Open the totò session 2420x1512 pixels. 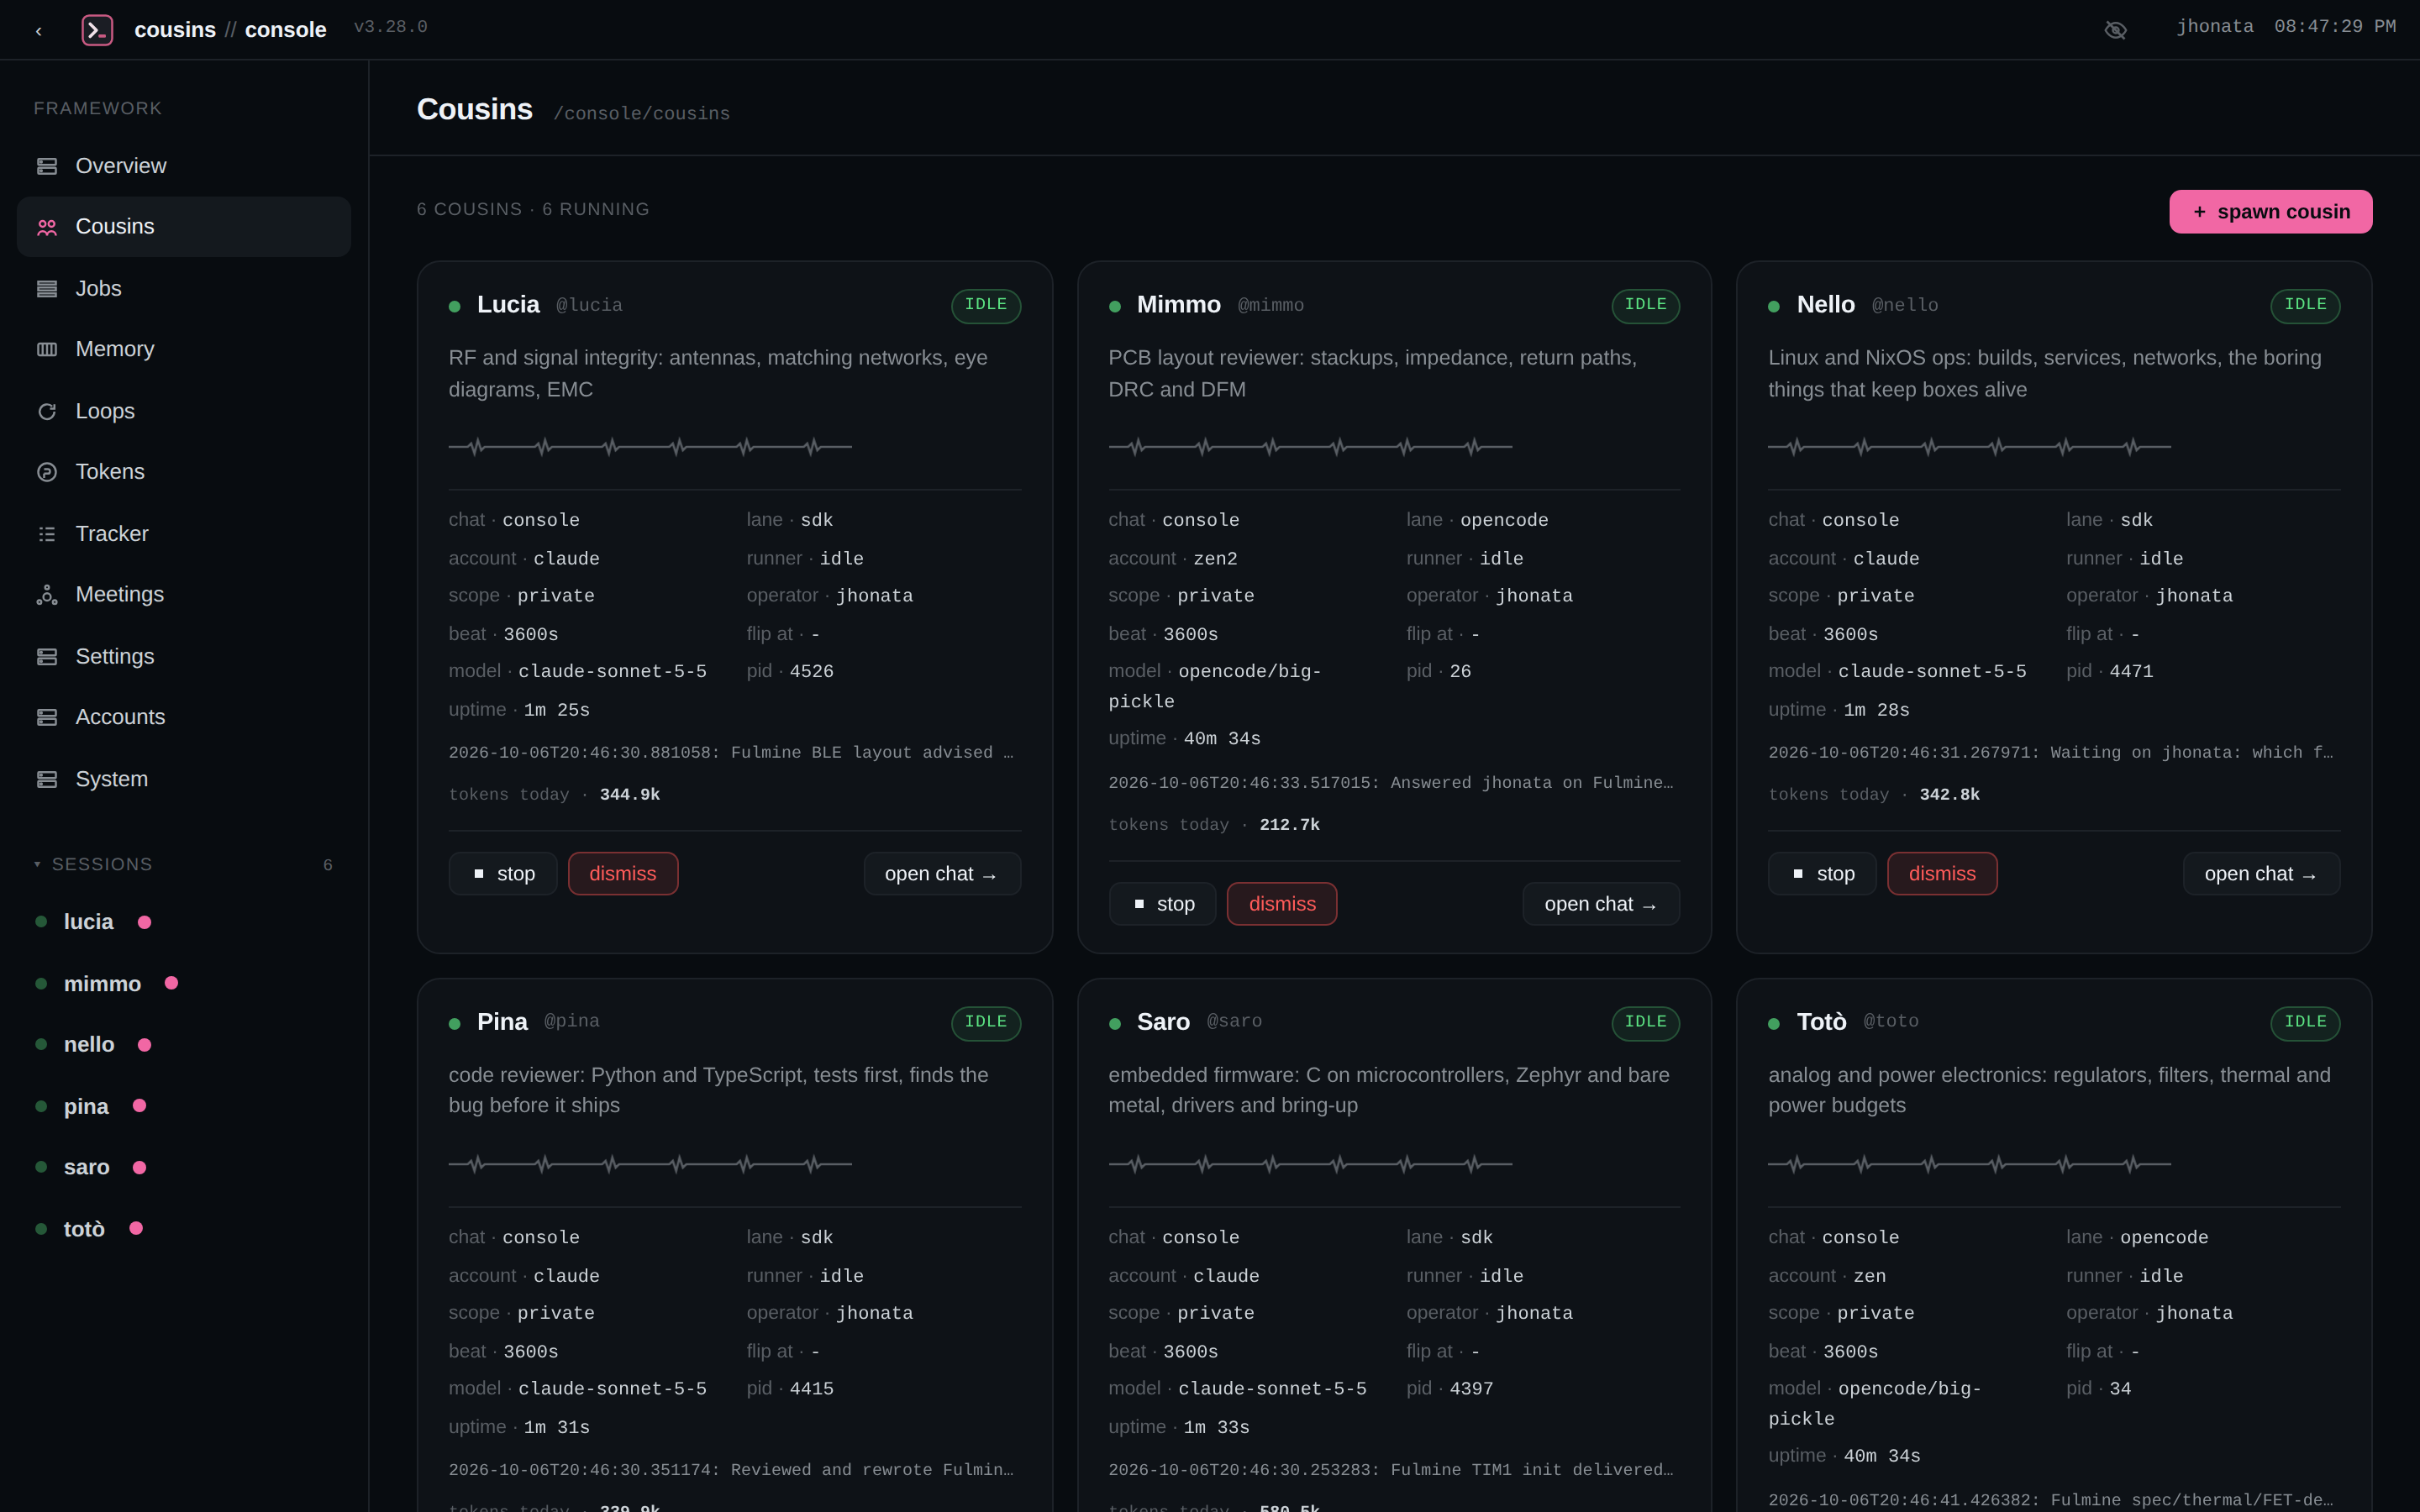click(184, 1229)
